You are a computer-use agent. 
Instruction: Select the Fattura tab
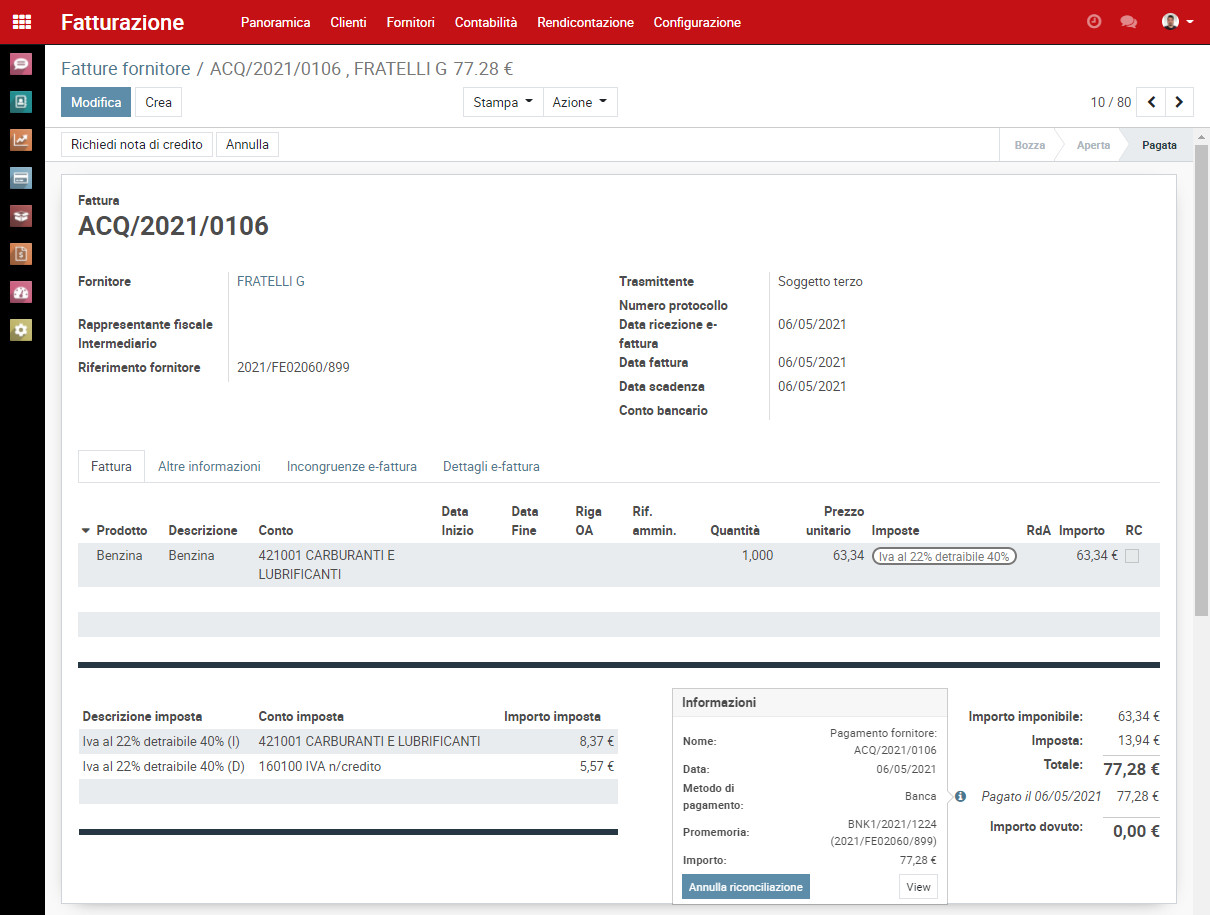coord(111,466)
